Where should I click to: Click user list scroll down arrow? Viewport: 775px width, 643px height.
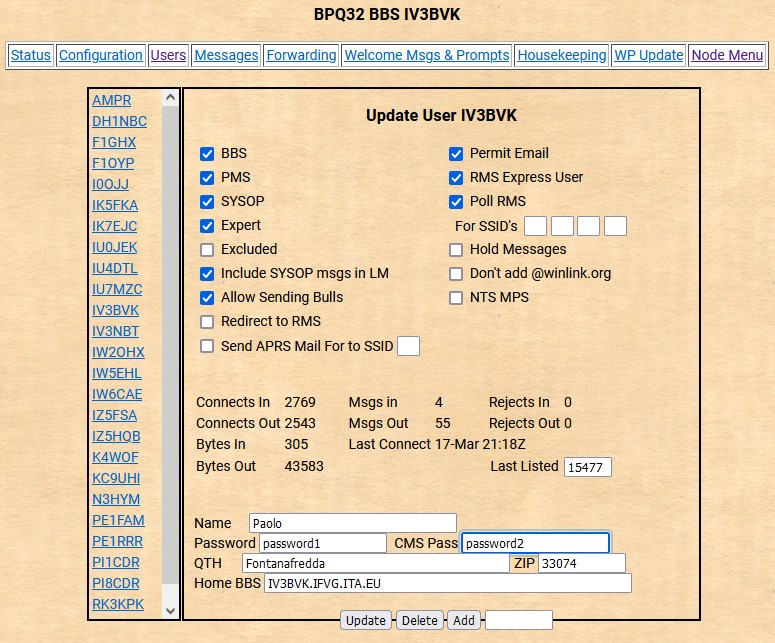(171, 611)
